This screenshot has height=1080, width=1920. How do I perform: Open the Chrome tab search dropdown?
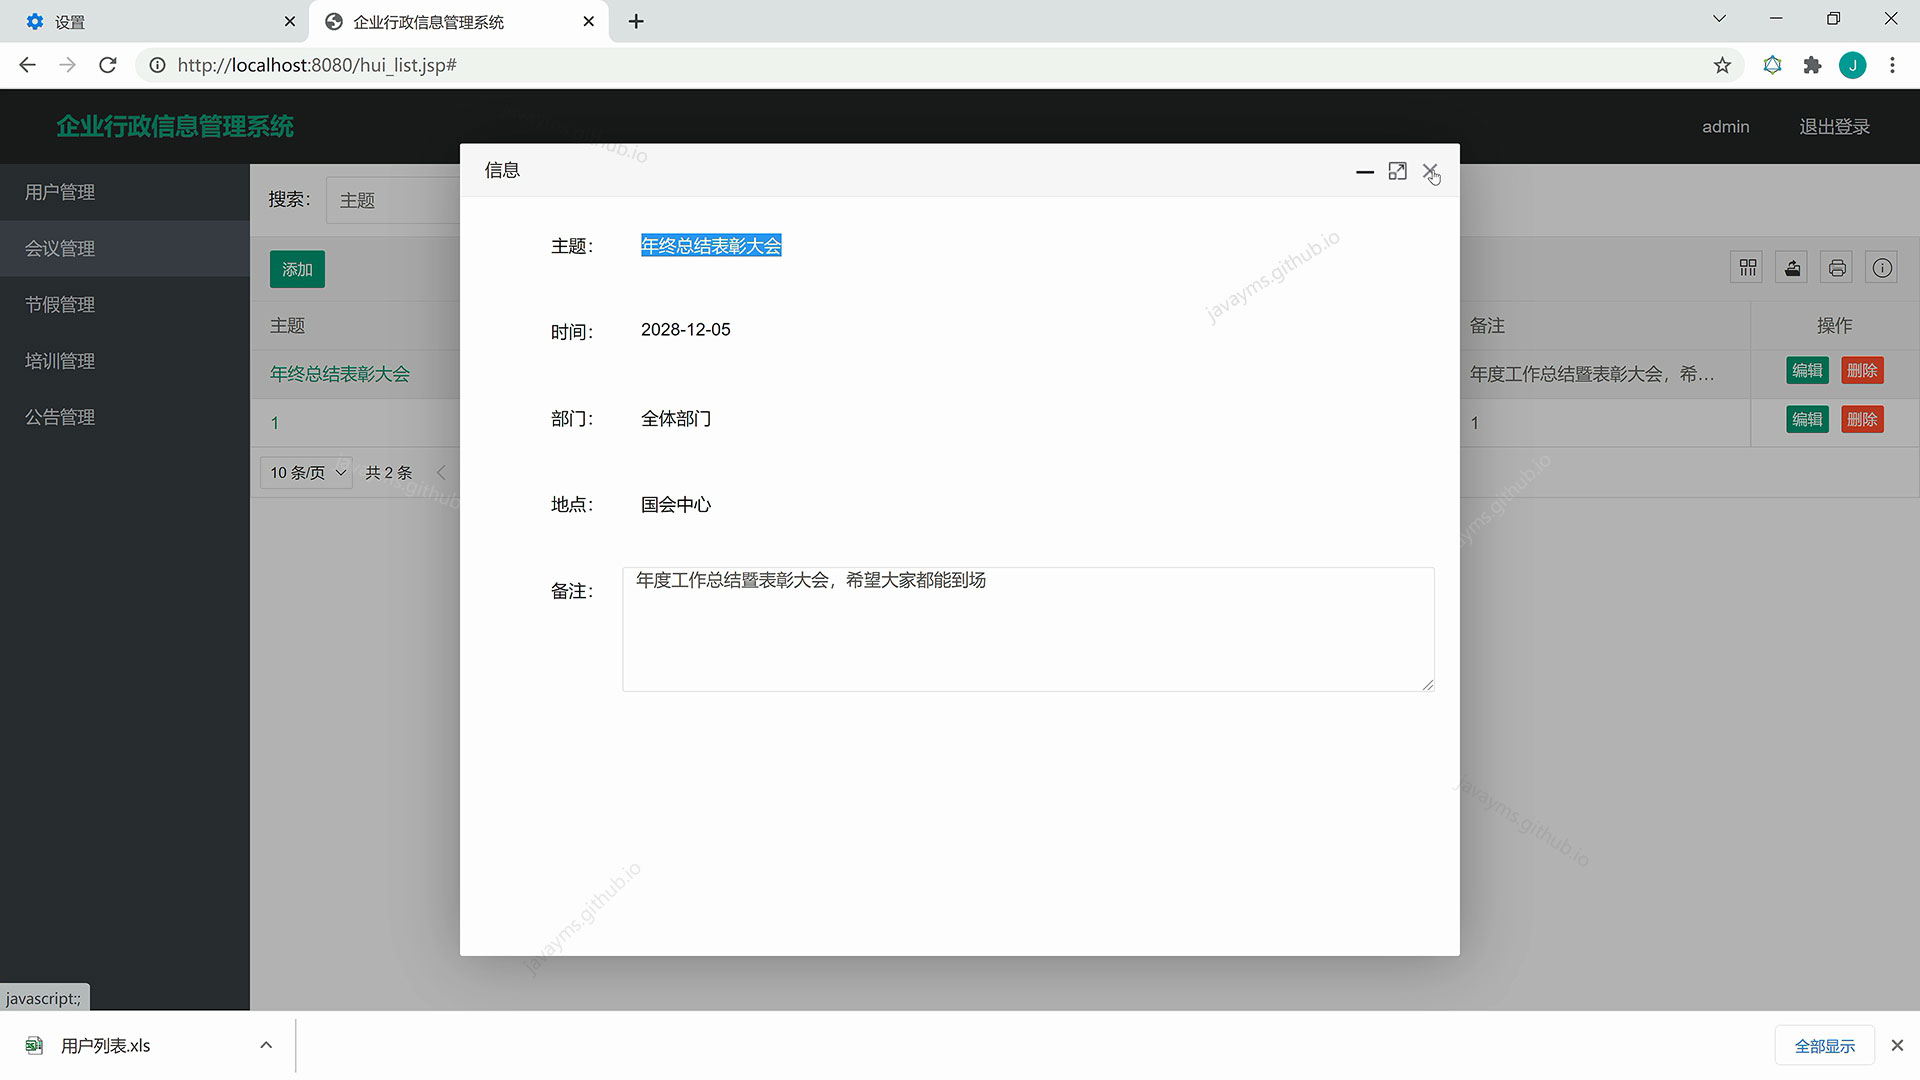click(1719, 19)
